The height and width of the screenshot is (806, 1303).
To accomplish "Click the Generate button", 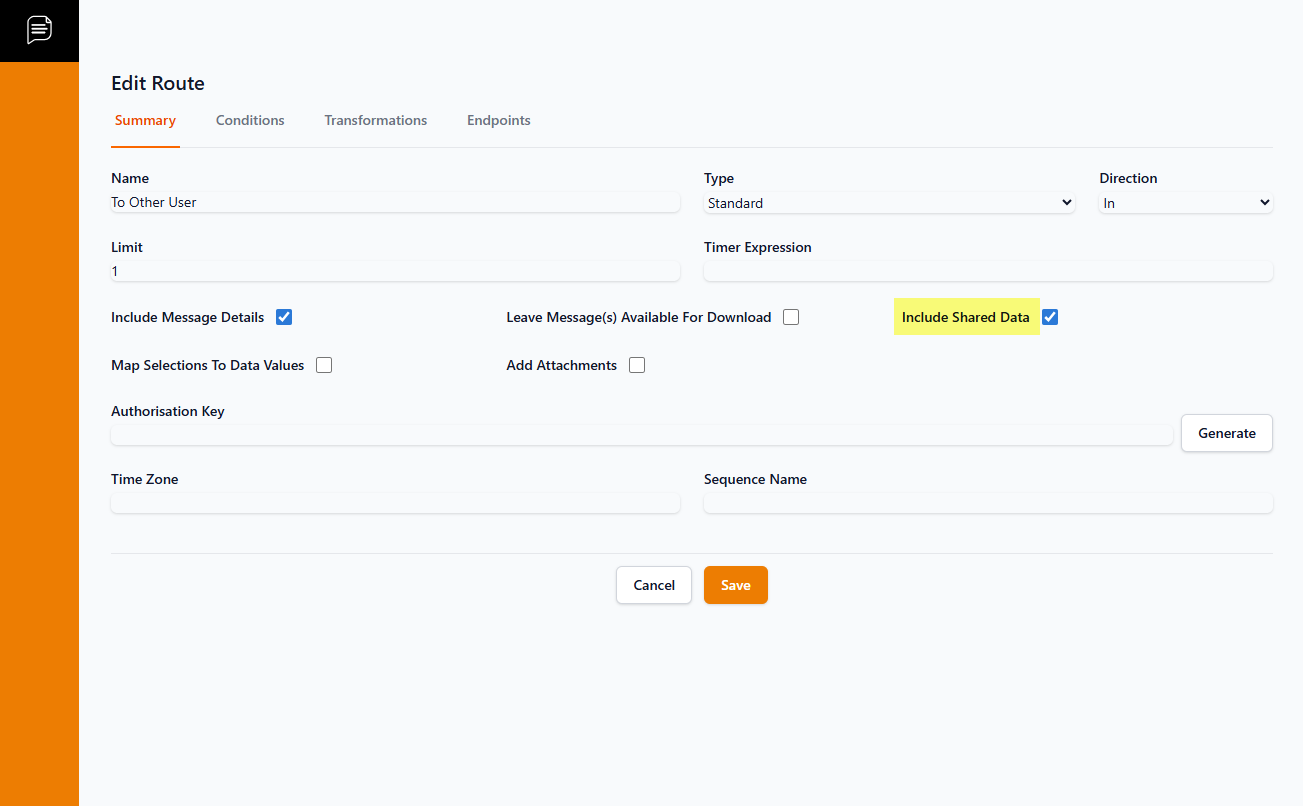I will pos(1226,433).
